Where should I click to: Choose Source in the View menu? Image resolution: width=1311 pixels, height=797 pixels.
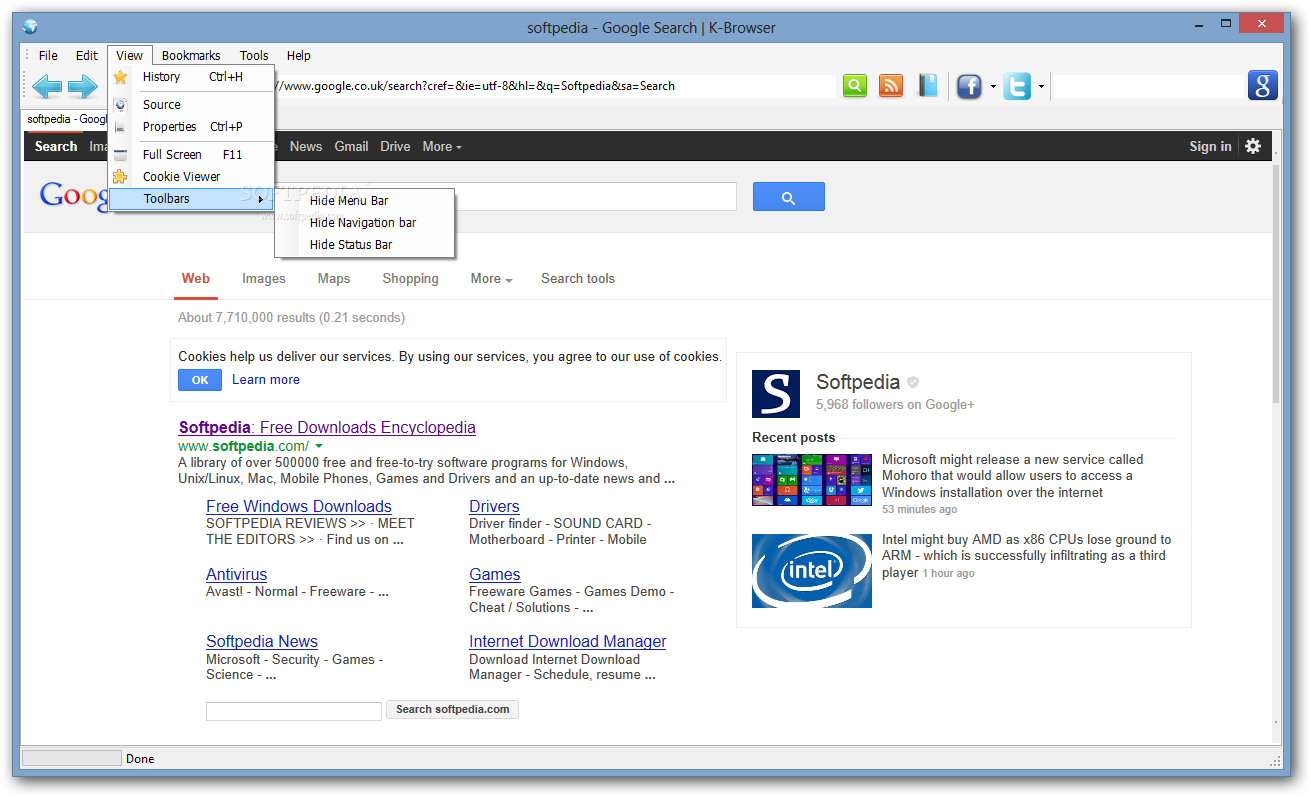191,104
